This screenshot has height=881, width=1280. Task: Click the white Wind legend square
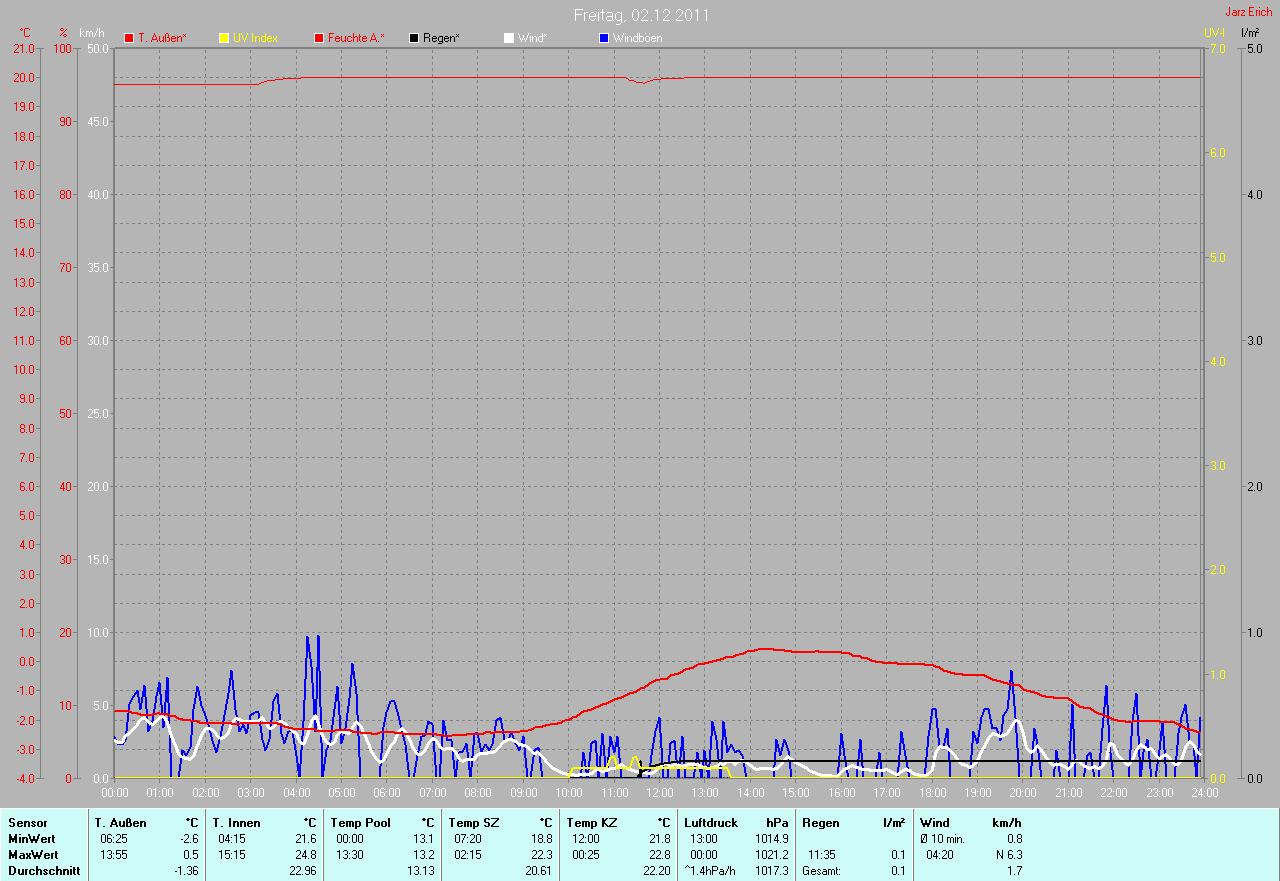tap(509, 38)
